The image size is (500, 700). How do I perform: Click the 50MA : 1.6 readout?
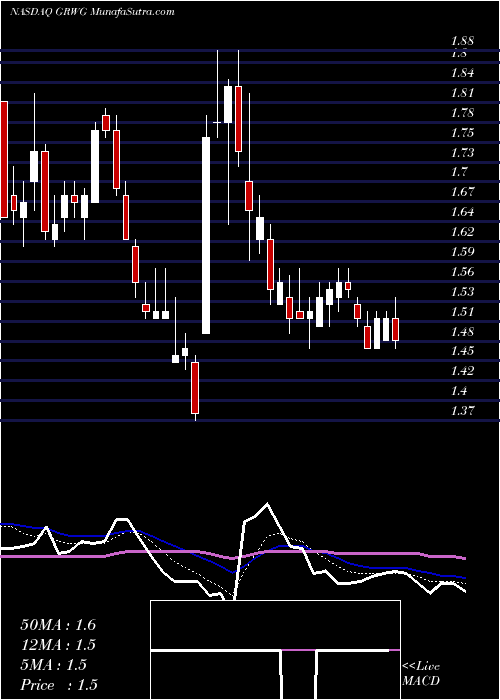pos(58,625)
